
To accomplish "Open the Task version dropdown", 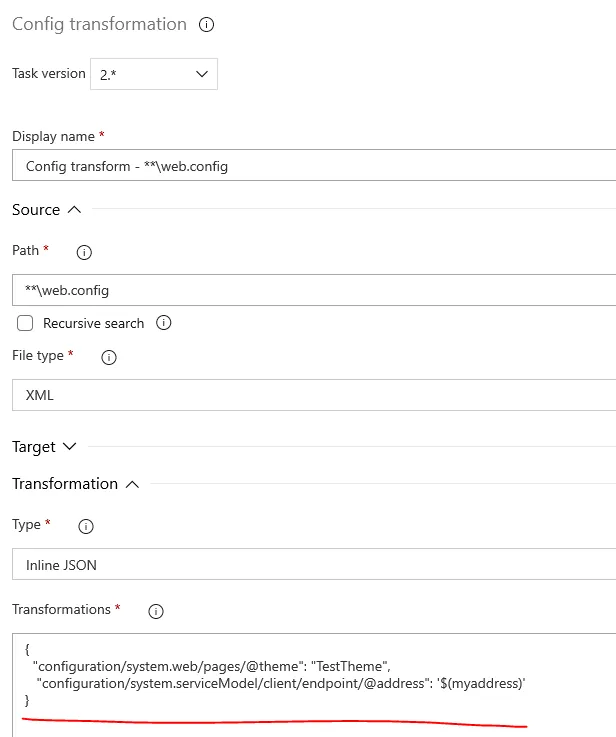I will click(x=153, y=74).
